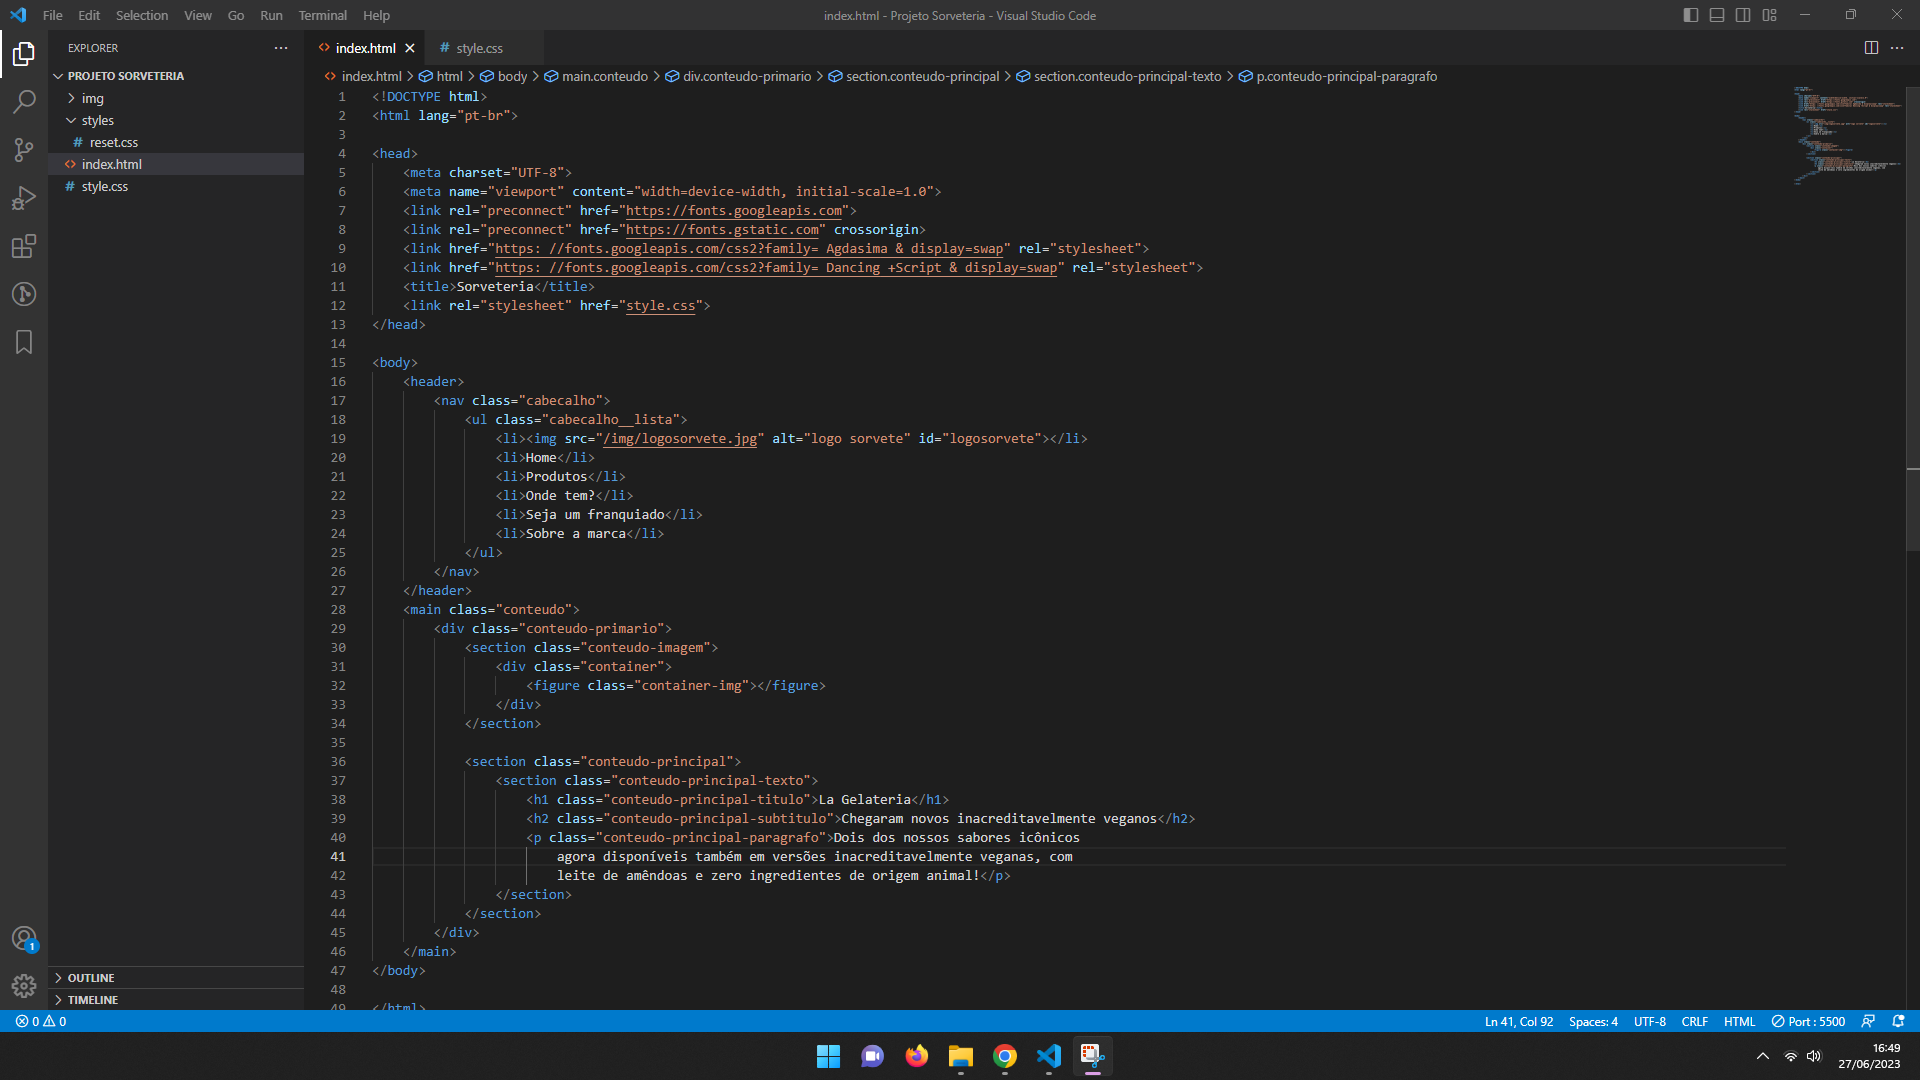Click the div.conteudo-primario breadcrumb
This screenshot has width=1920, height=1080.
738,76
